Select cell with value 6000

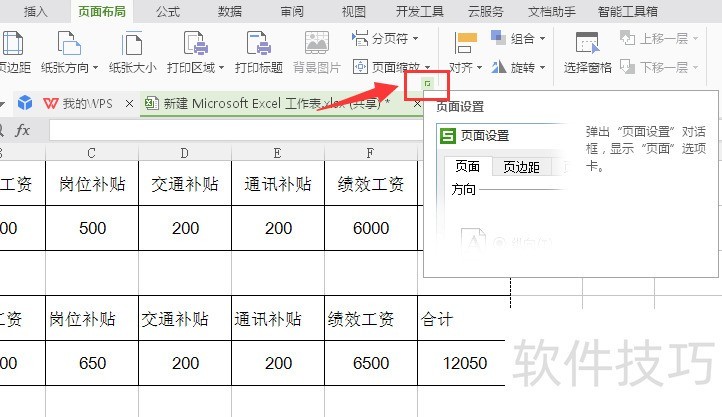(x=371, y=228)
